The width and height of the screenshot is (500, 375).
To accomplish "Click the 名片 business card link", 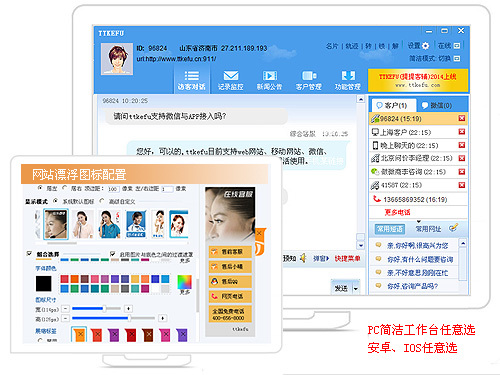I will coord(332,46).
